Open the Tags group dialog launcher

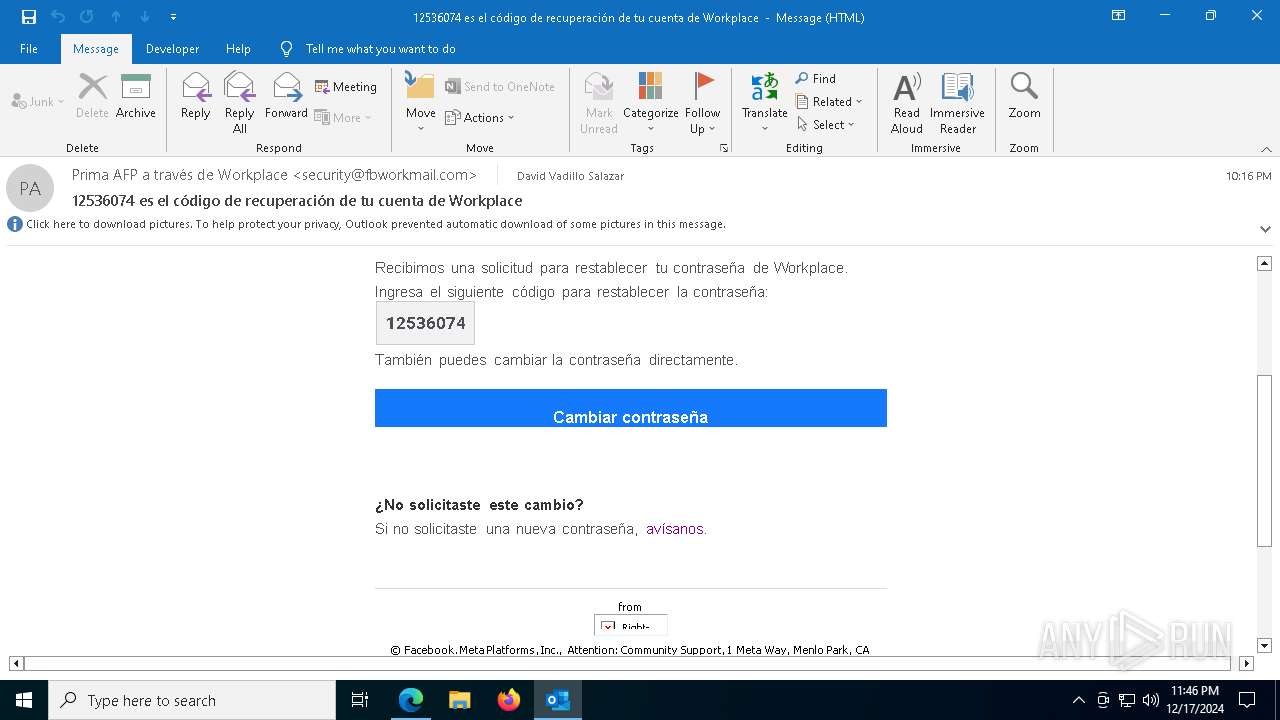(724, 148)
